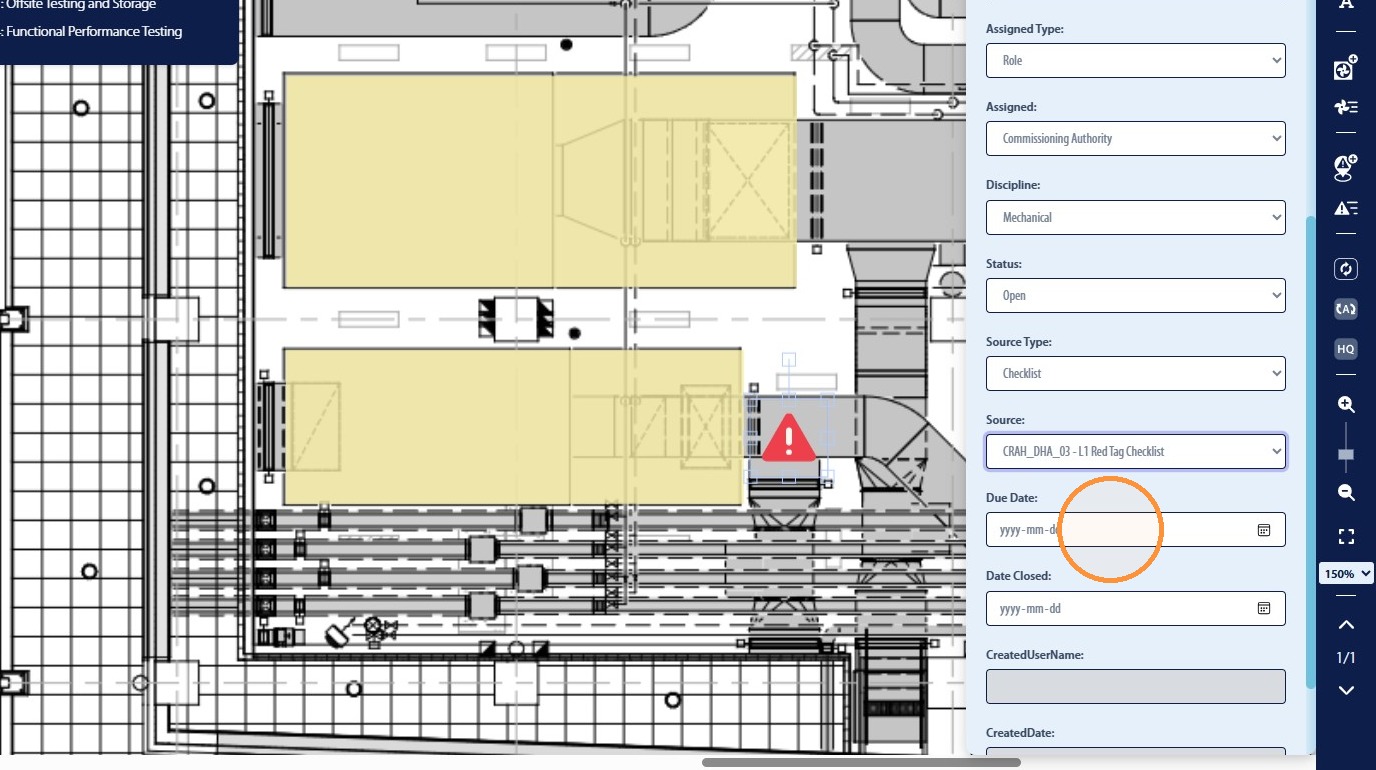
Task: Click the add equipment fan icon
Action: pyautogui.click(x=1346, y=68)
